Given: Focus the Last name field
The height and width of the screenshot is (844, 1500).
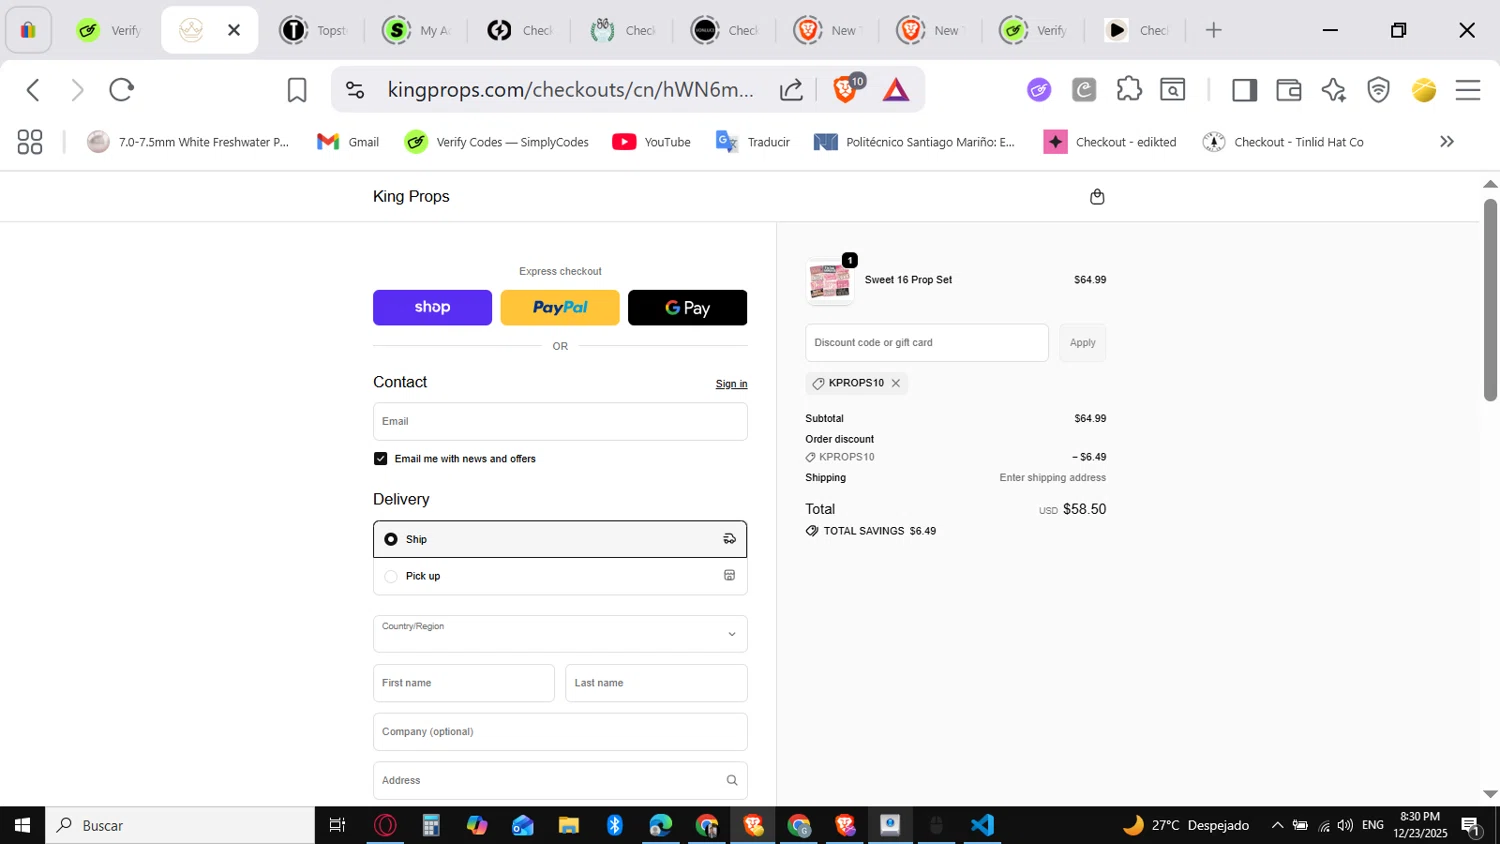Looking at the screenshot, I should 656,683.
